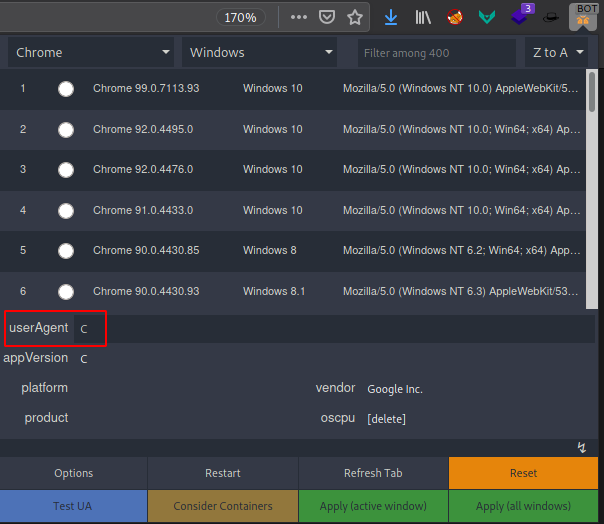Click the blue Test UA button
This screenshot has width=604, height=524.
[73, 506]
